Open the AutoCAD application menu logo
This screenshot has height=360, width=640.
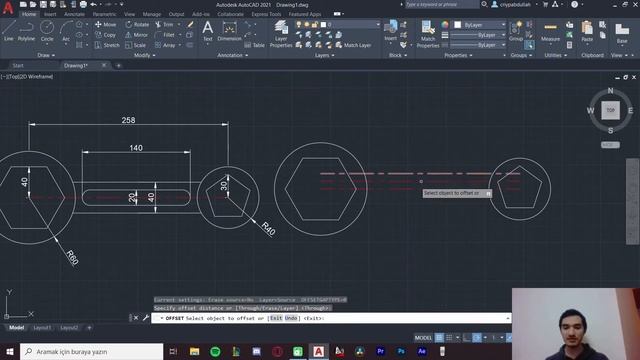(8, 8)
